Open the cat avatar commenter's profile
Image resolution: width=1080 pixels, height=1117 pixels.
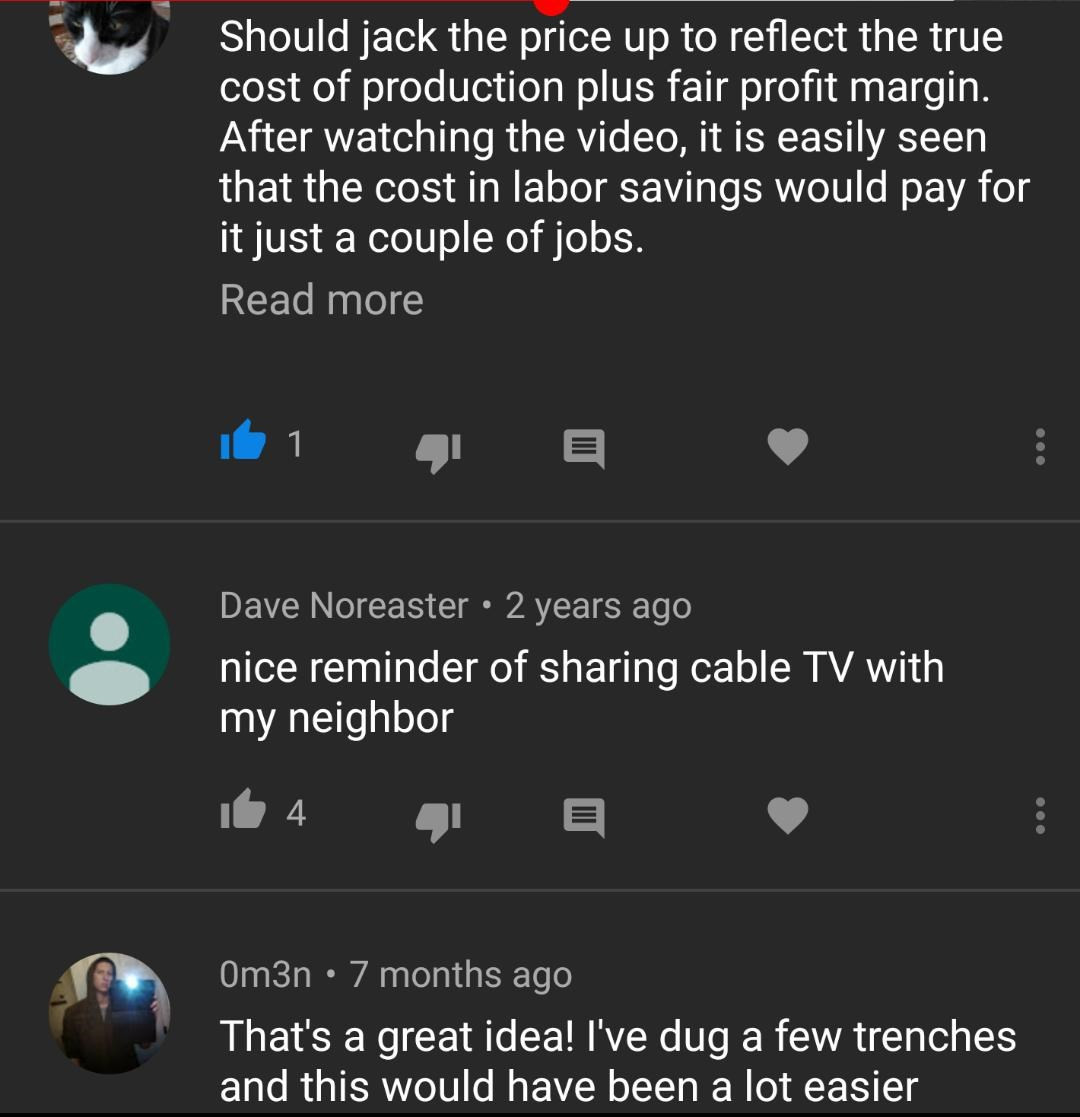[109, 34]
